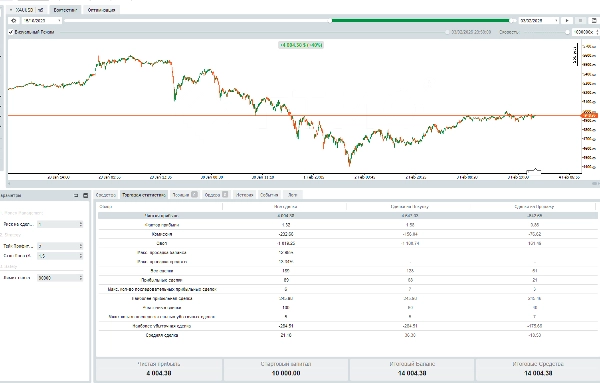Viewport: 600px width, 383px height.
Task: Select the 'Средняя сделка' row
Action: [x=347, y=335]
